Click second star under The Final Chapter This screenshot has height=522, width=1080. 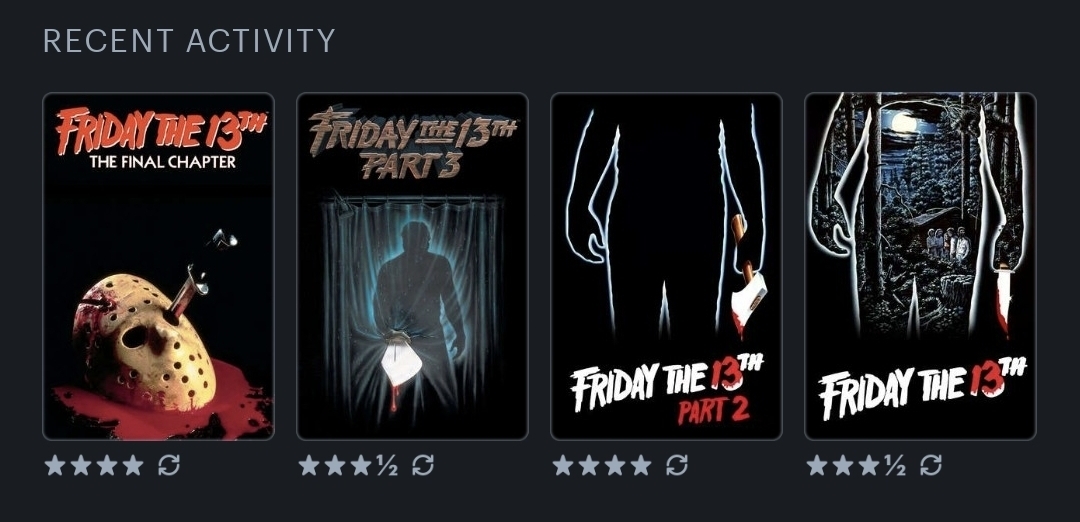[x=81, y=466]
